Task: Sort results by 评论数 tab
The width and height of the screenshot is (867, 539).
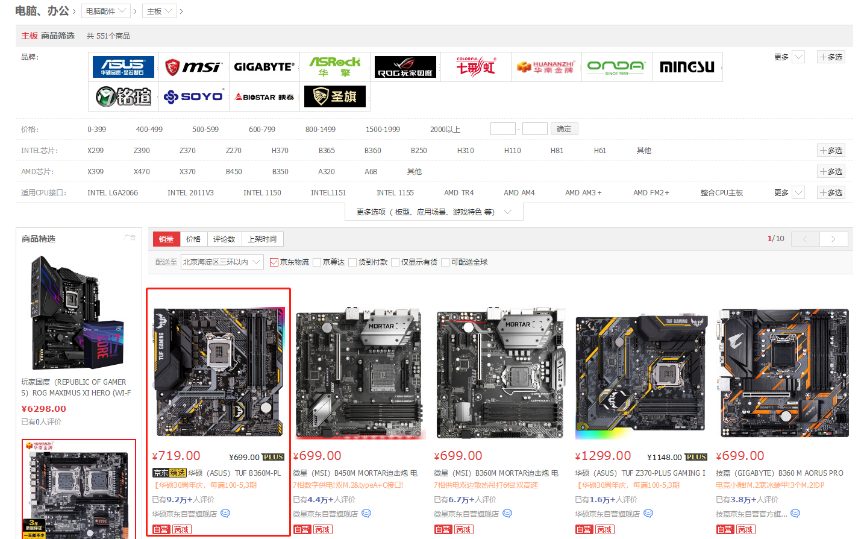Action: tap(224, 239)
